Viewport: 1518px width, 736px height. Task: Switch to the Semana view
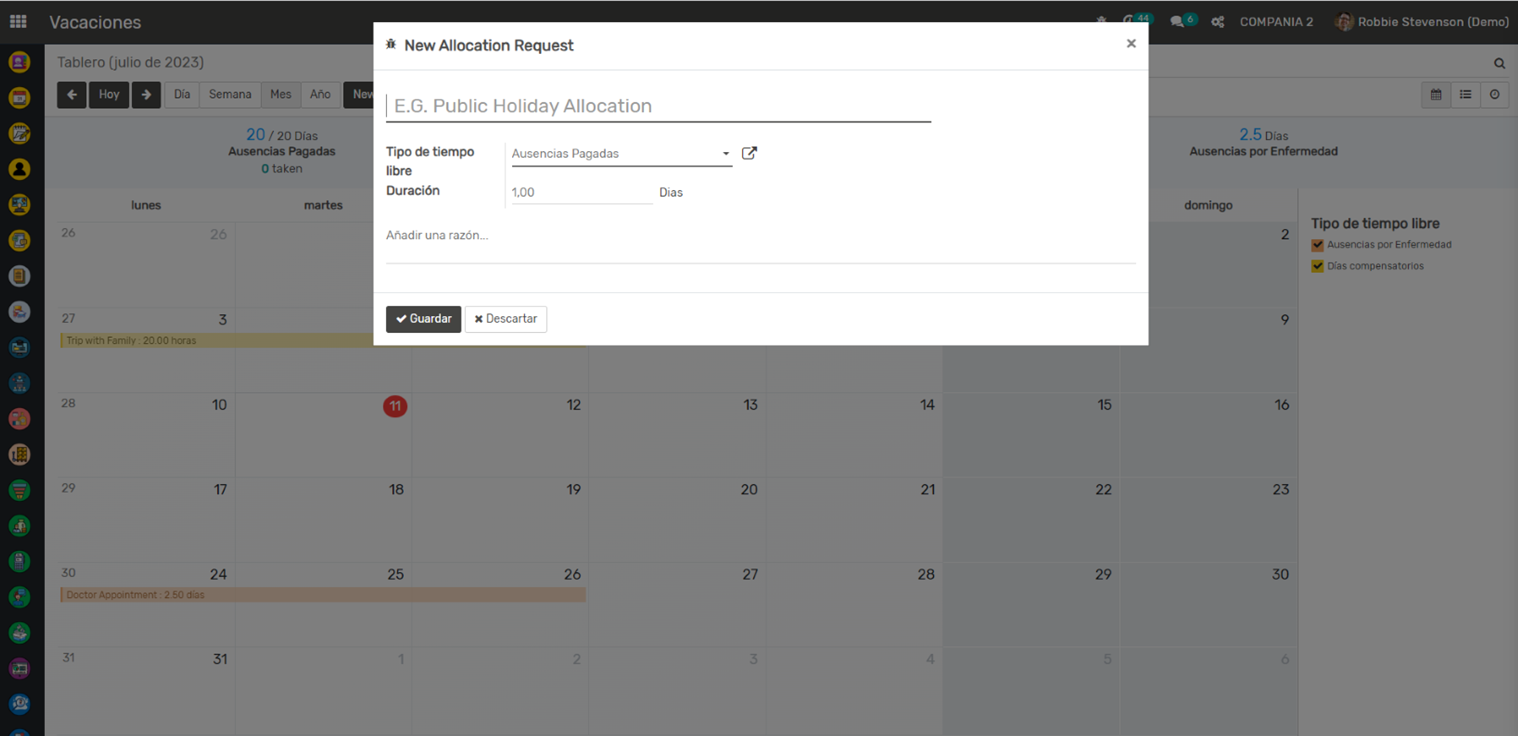pyautogui.click(x=230, y=95)
